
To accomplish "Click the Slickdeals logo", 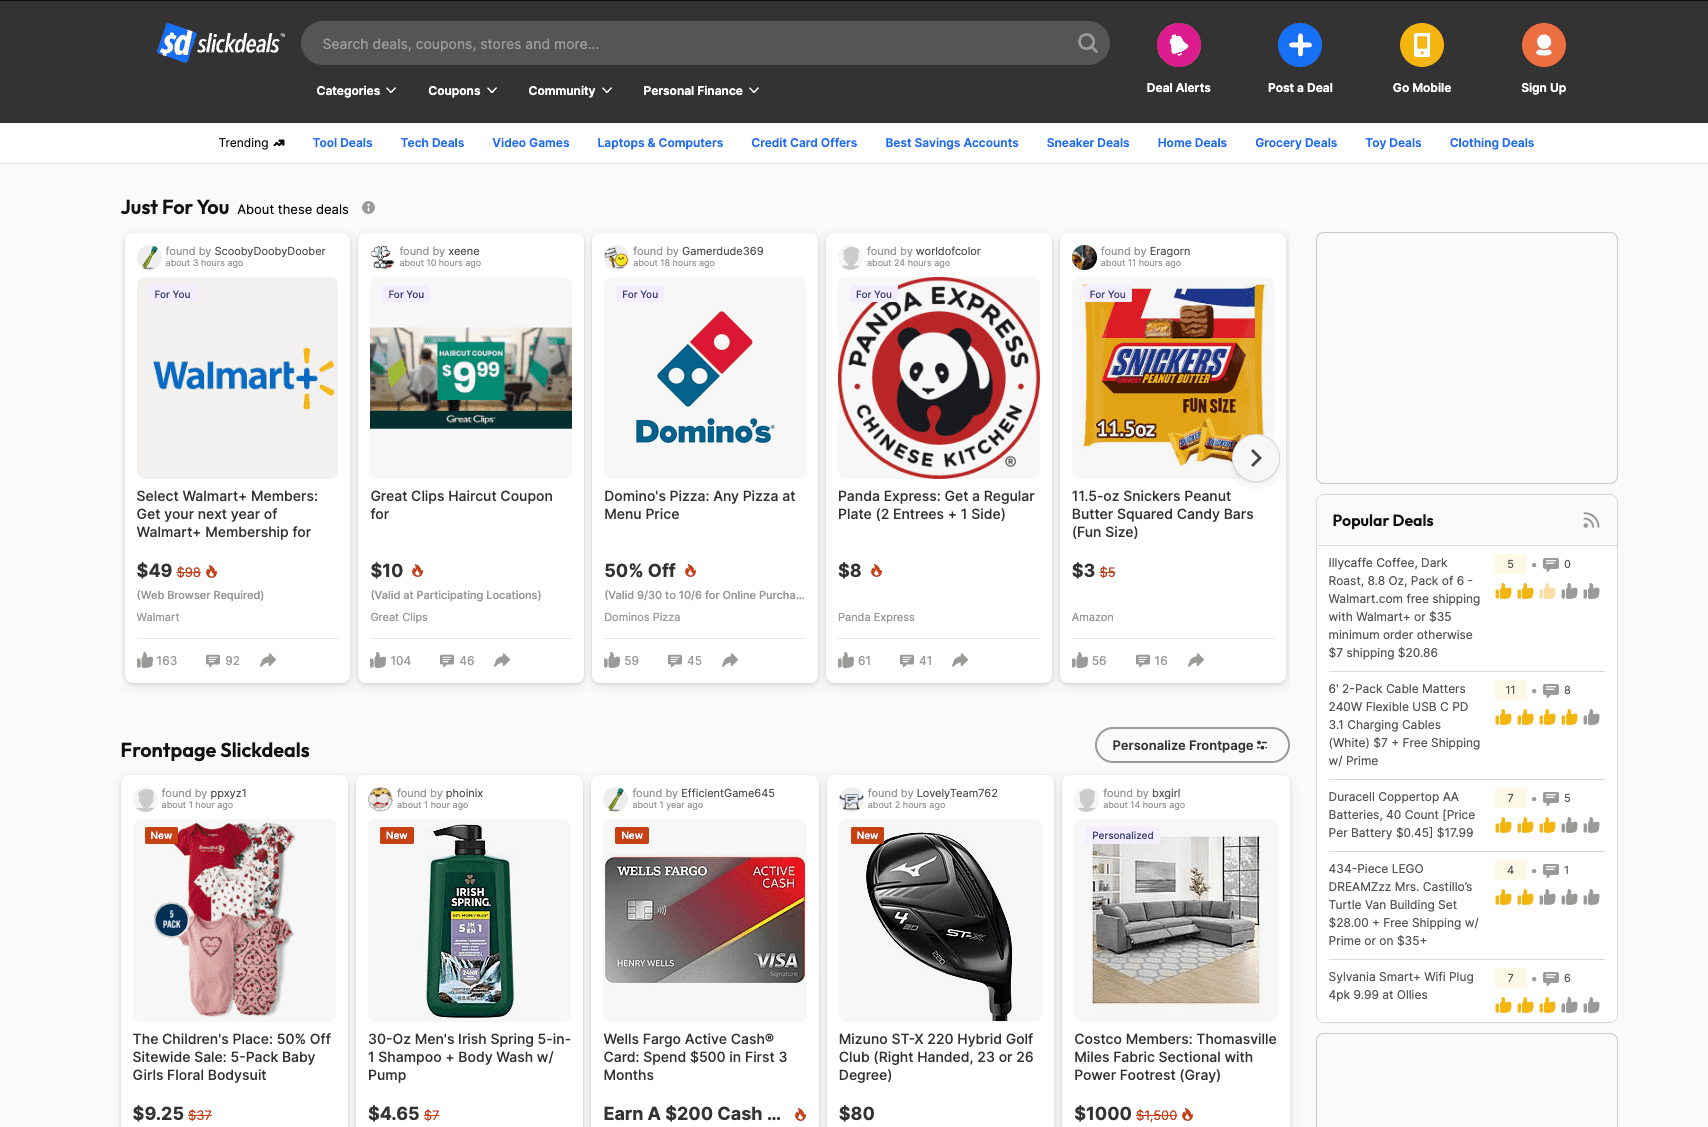I will pyautogui.click(x=221, y=43).
